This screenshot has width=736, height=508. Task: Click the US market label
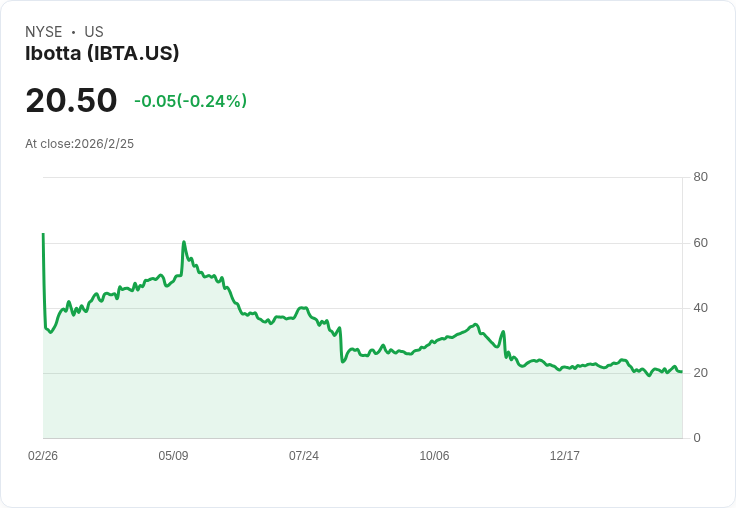click(94, 32)
